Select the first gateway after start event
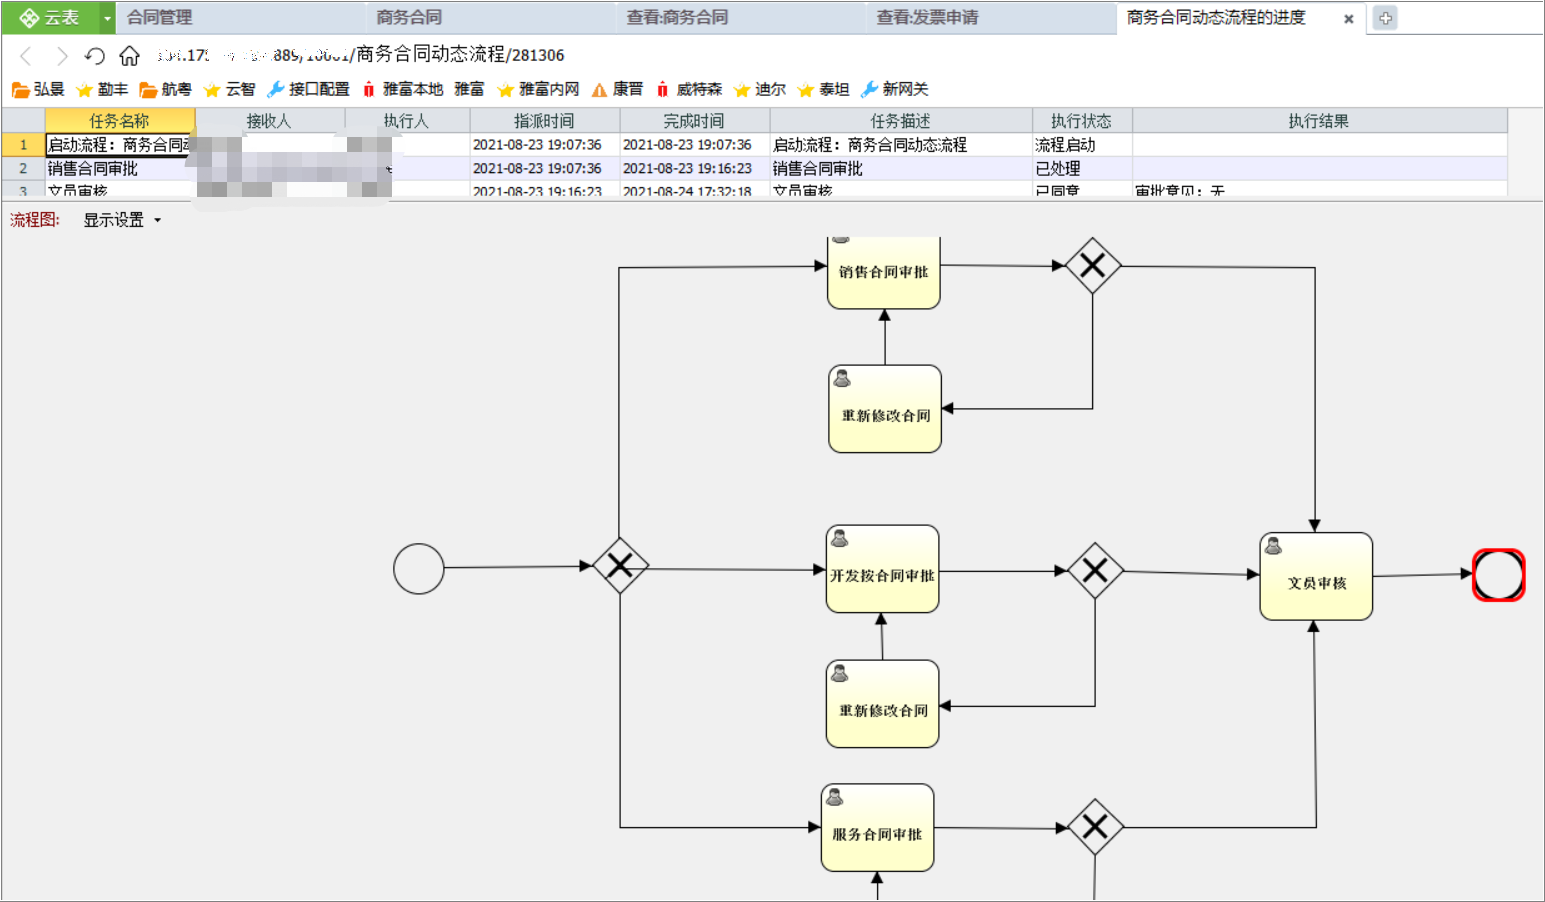This screenshot has width=1545, height=902. tap(620, 566)
